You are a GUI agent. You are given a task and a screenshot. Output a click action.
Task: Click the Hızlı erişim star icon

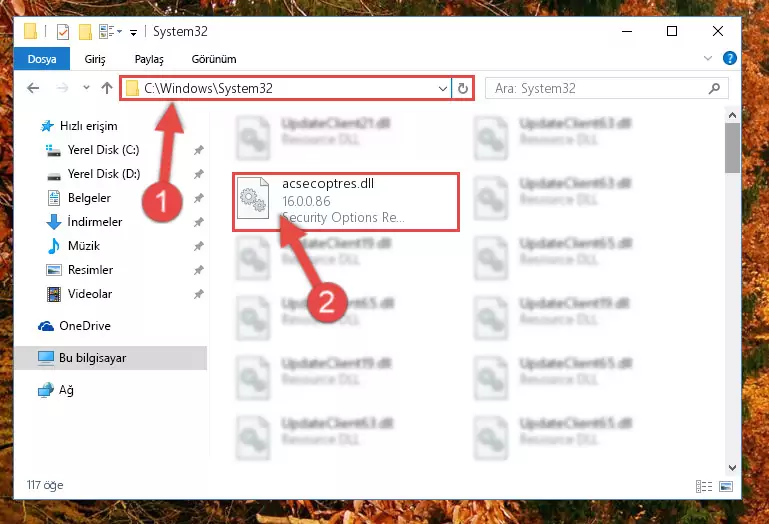pos(47,126)
